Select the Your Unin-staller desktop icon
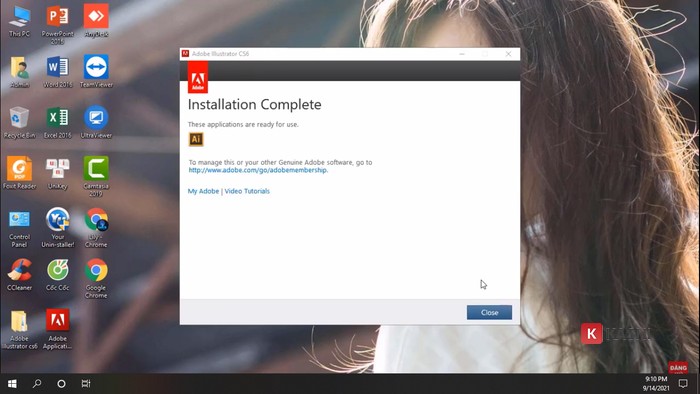The width and height of the screenshot is (700, 394). click(58, 228)
